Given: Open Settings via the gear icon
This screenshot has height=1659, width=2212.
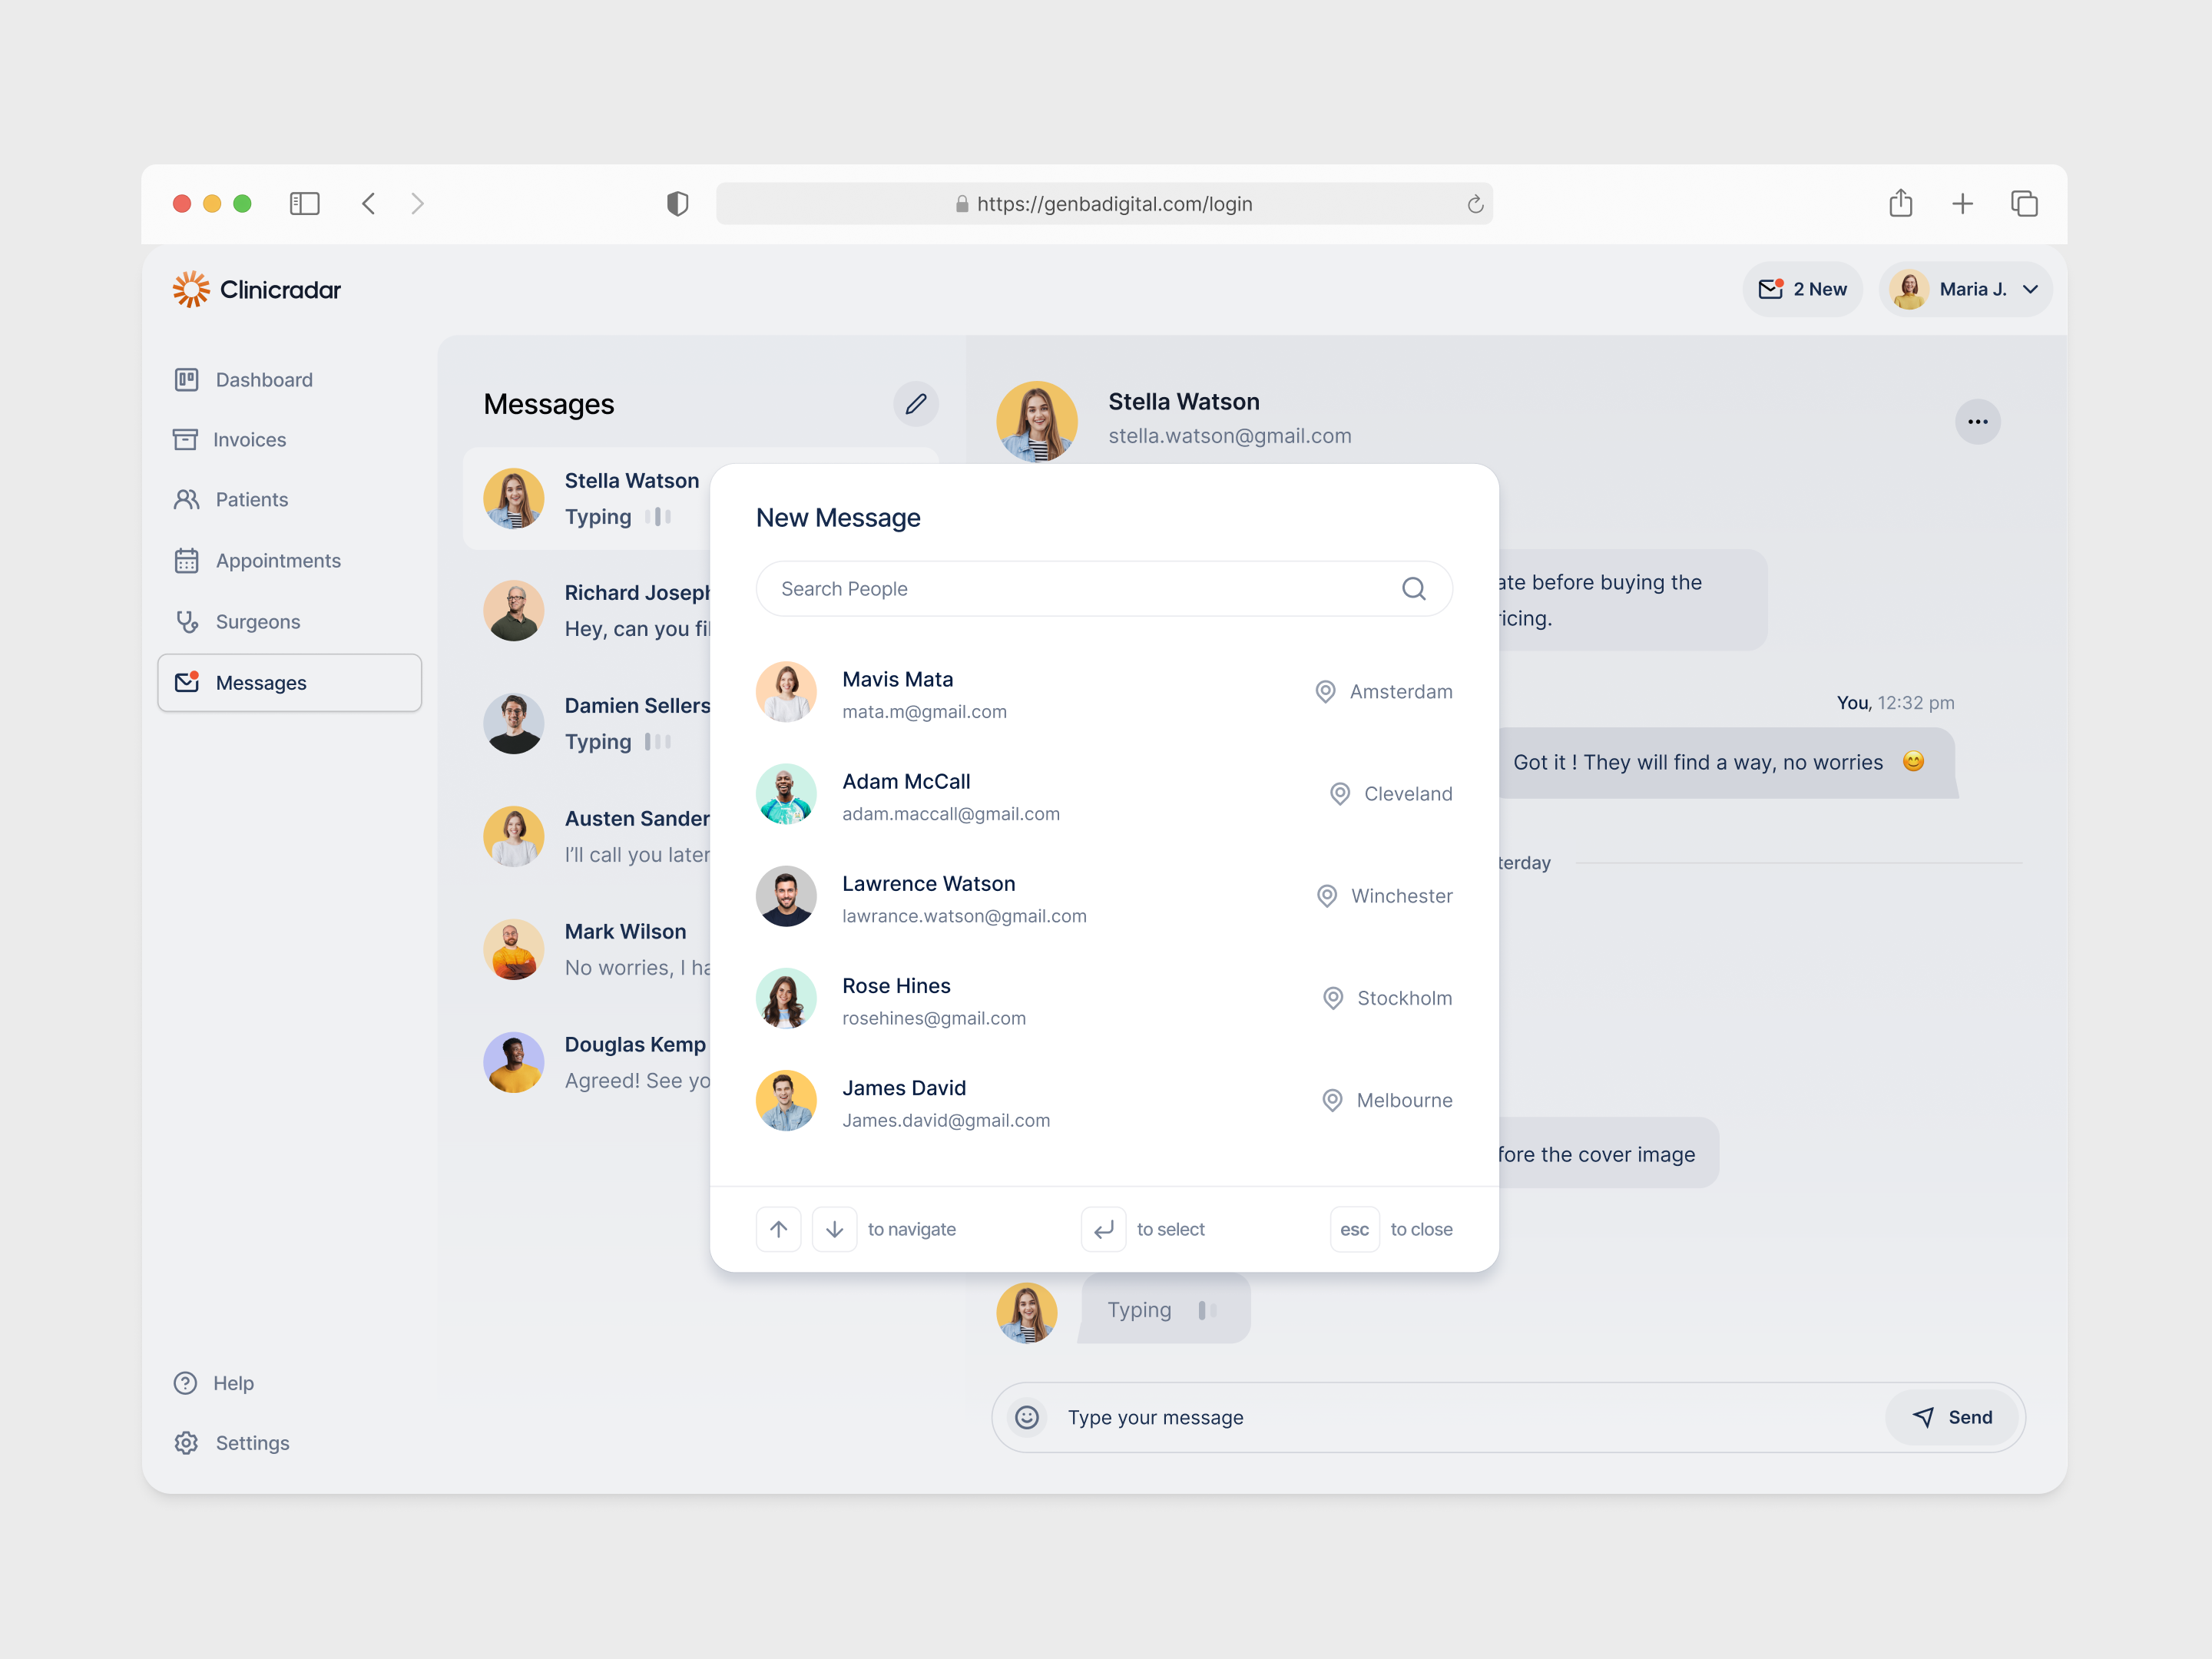Looking at the screenshot, I should tap(186, 1442).
